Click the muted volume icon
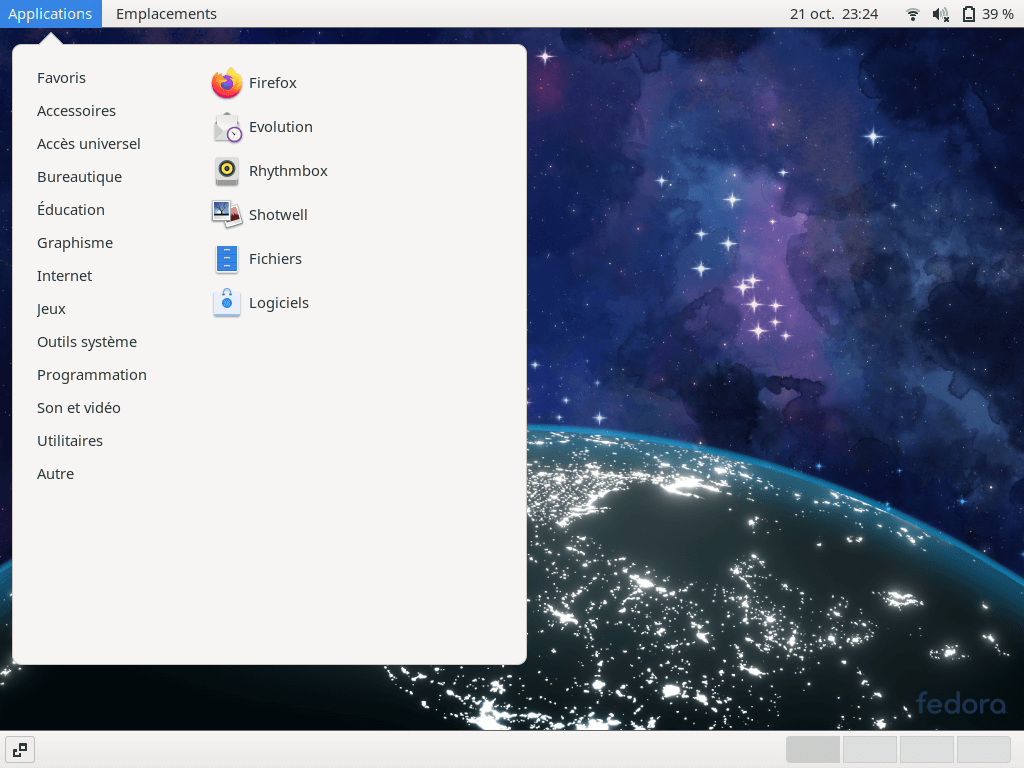Viewport: 1024px width, 768px height. pyautogui.click(x=940, y=14)
